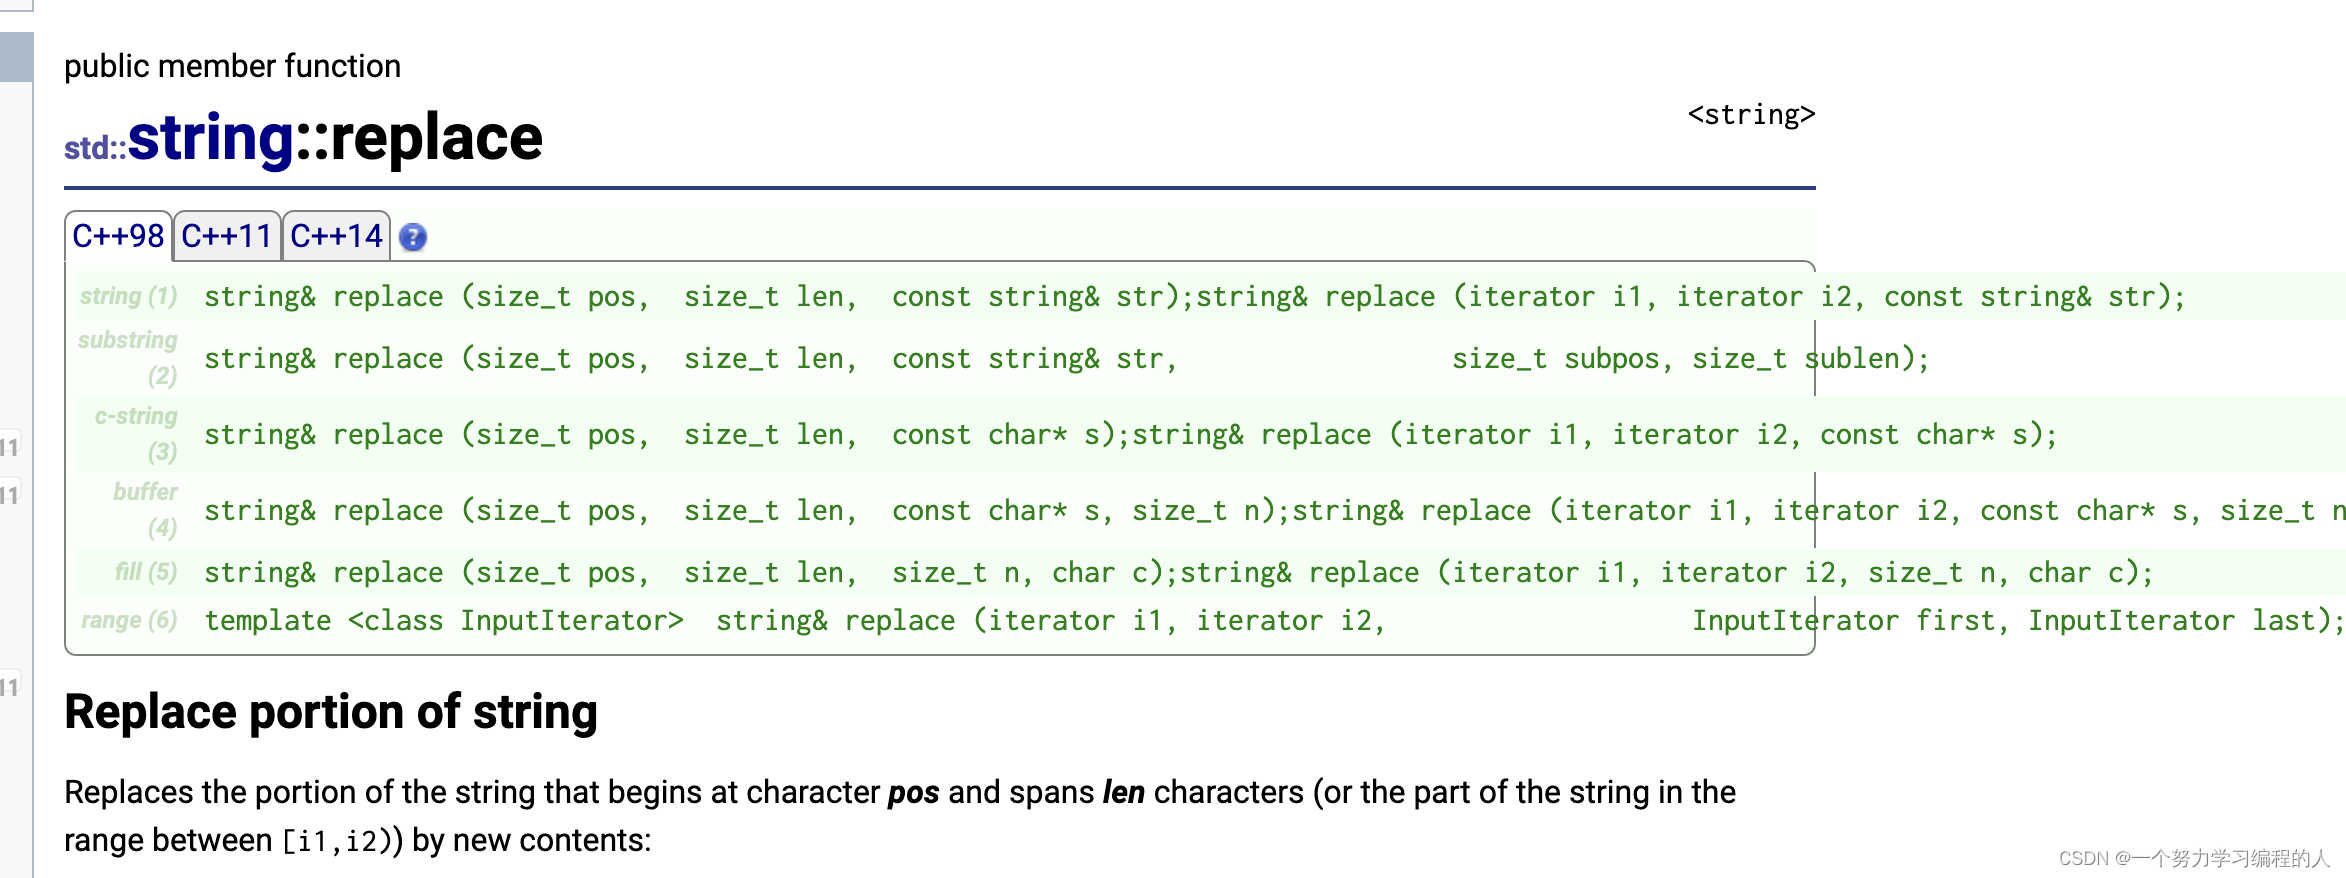This screenshot has height=878, width=2346.
Task: Switch to the C++14 tab
Action: [336, 237]
